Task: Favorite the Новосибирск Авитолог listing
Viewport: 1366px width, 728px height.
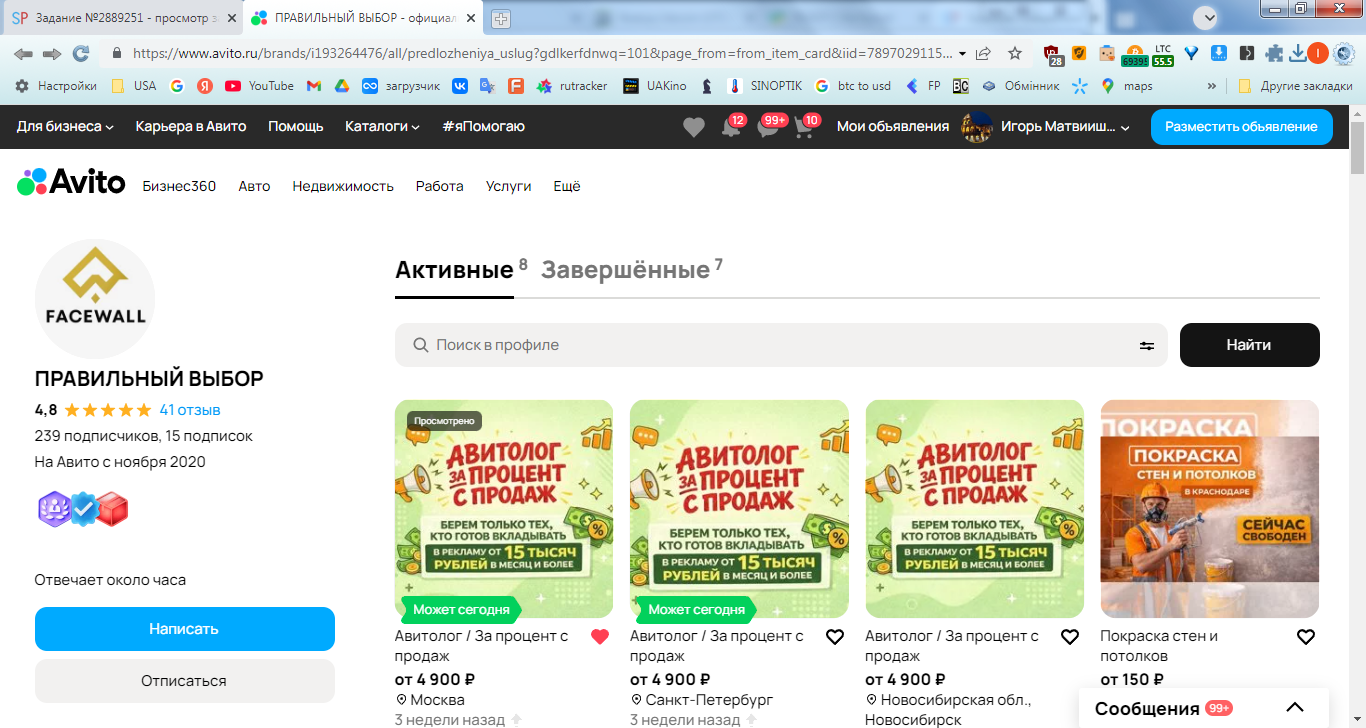Action: (x=1070, y=637)
